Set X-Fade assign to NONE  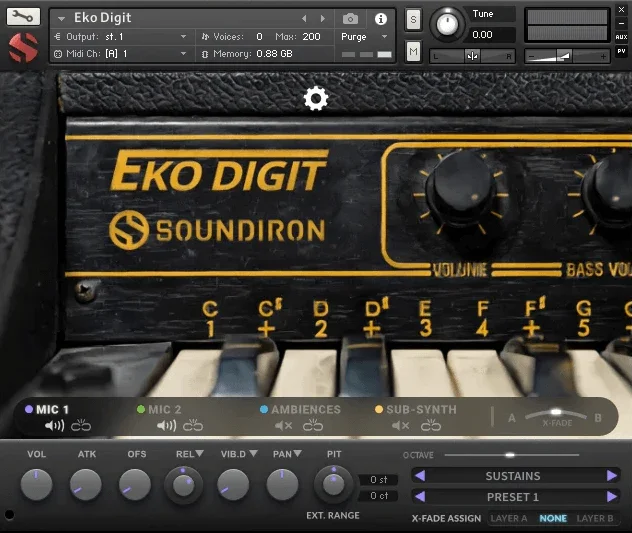(x=553, y=518)
